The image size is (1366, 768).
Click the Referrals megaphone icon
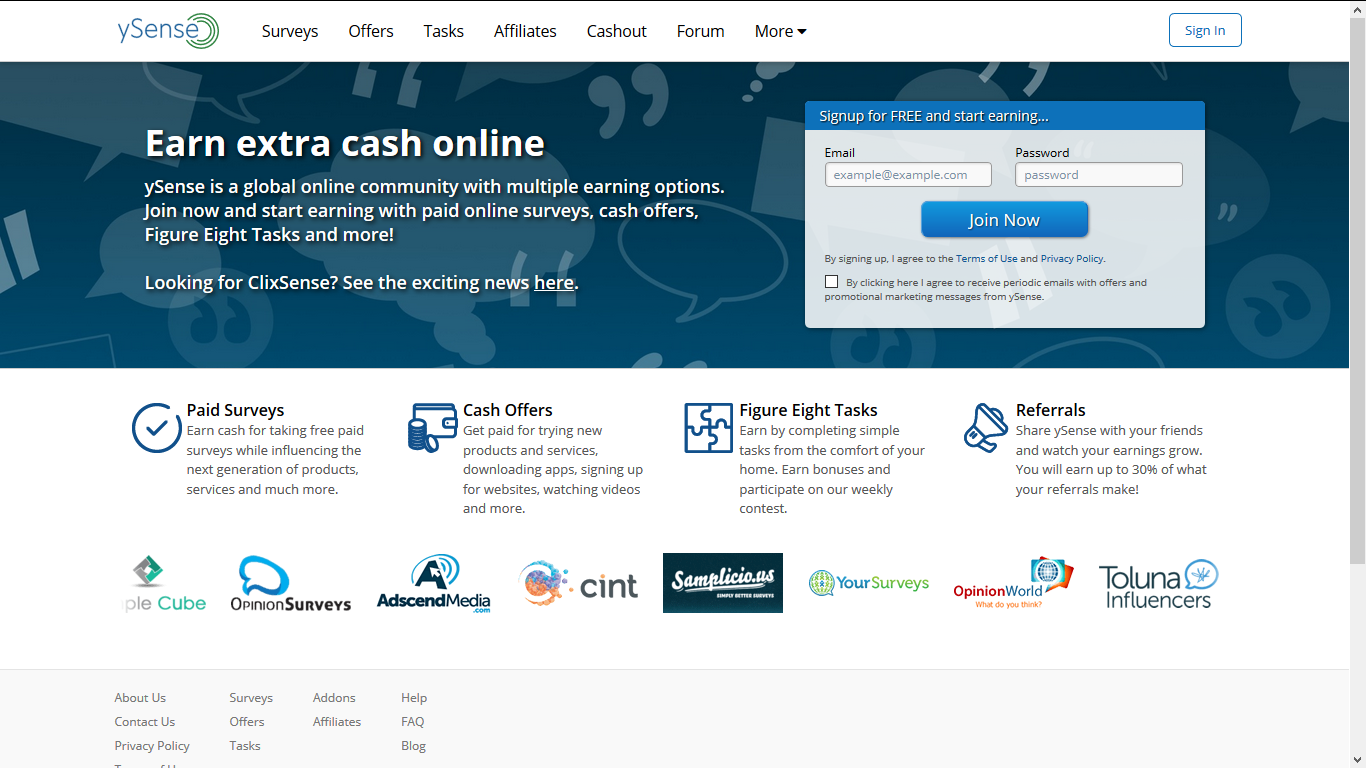(x=986, y=428)
